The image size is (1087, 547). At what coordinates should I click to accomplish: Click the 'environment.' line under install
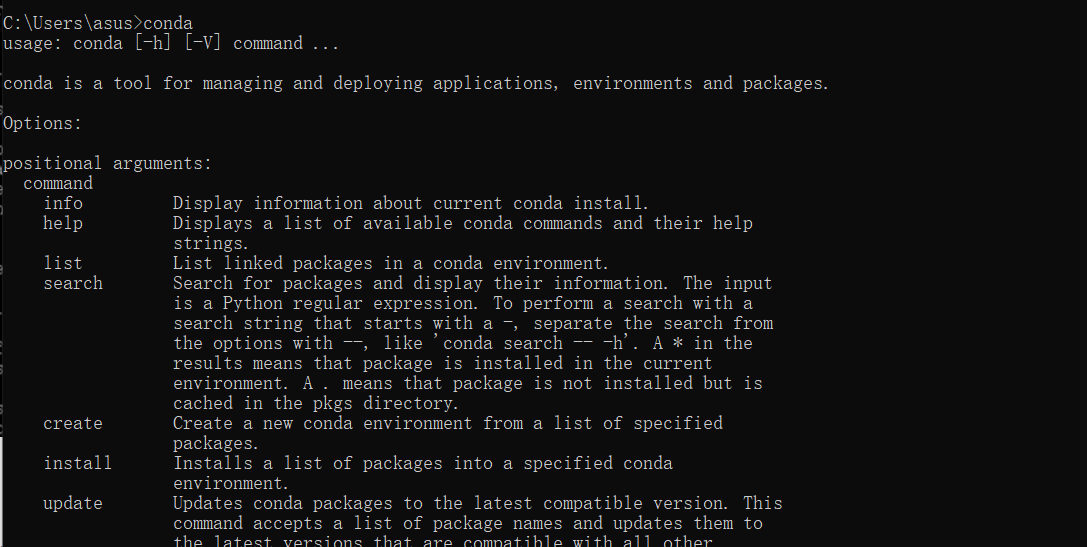[231, 483]
